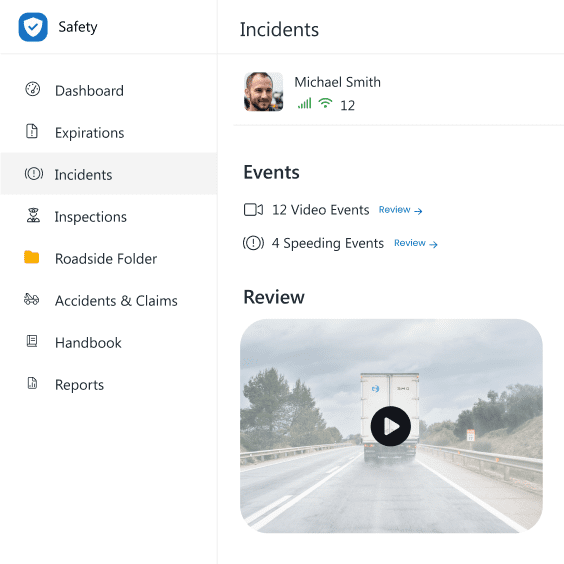Click the number 12 beside Wi-Fi icon
Image resolution: width=564 pixels, height=564 pixels.
tap(347, 105)
